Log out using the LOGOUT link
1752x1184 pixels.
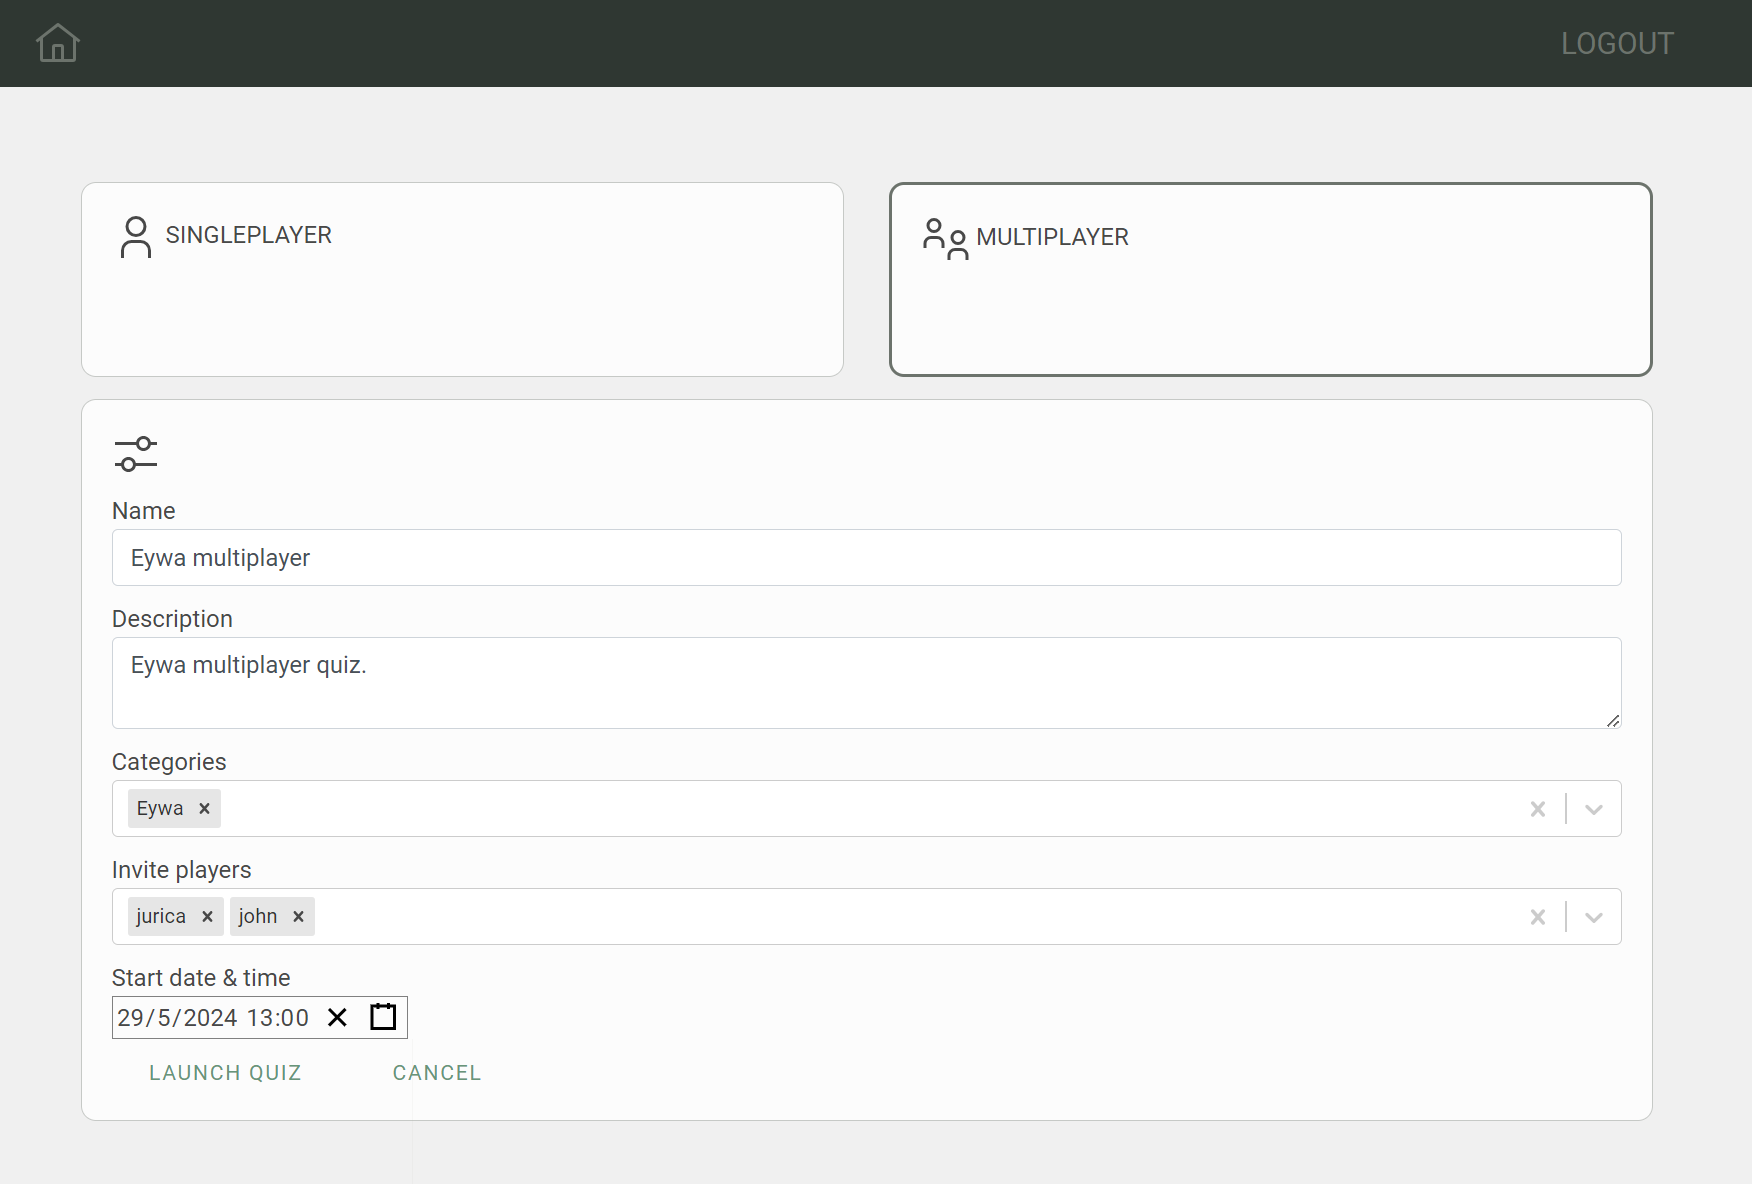1616,44
